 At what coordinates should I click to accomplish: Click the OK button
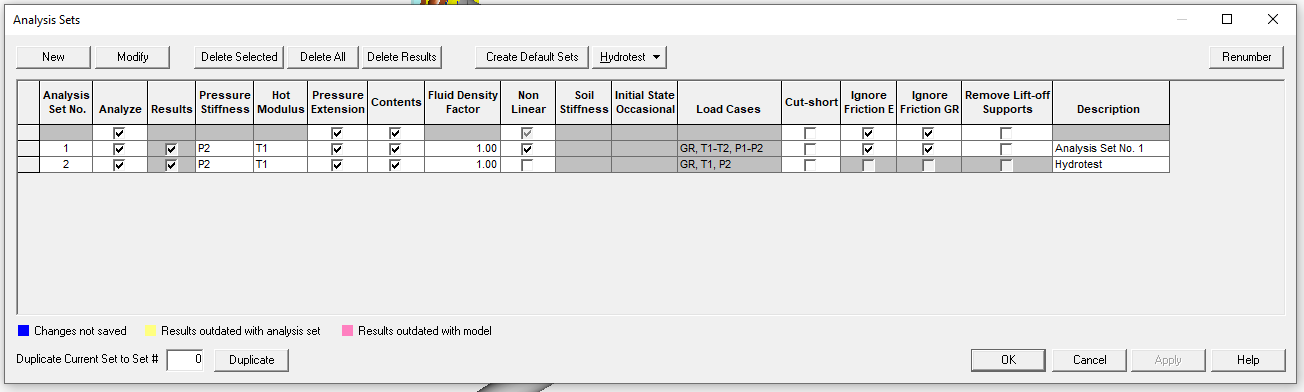pos(1009,359)
